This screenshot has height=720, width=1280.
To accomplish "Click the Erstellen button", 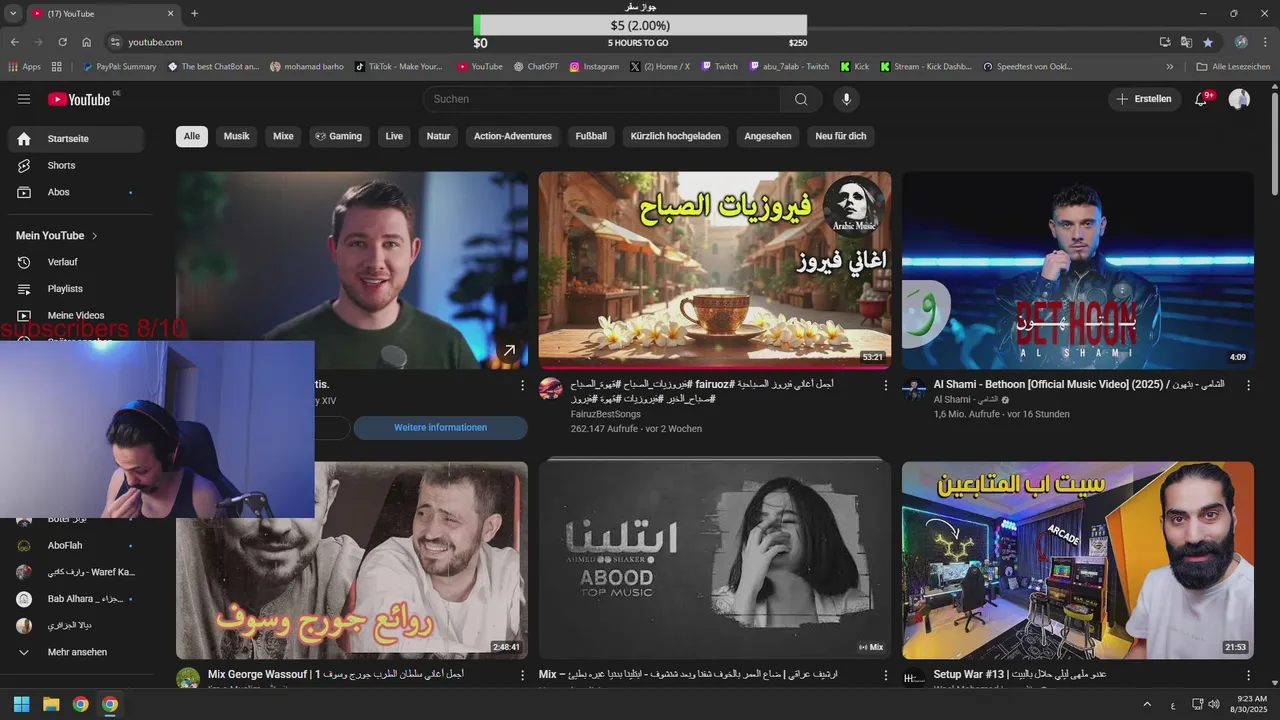I will pos(1143,99).
